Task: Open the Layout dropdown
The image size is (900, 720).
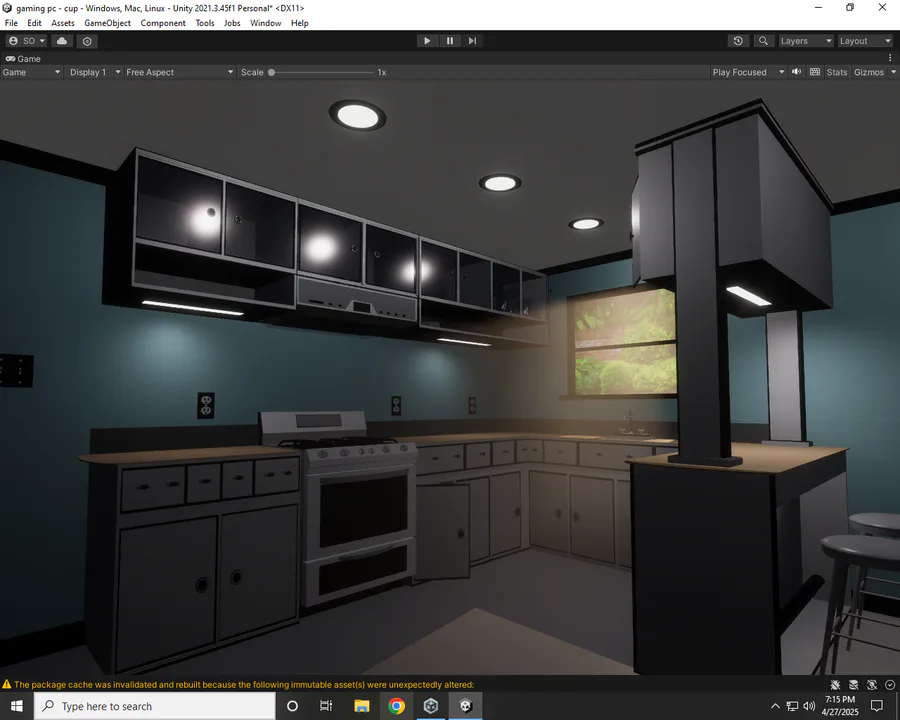Action: 865,41
